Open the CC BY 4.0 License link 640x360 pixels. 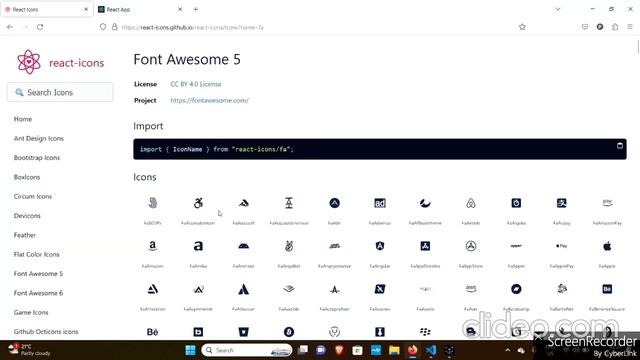196,84
